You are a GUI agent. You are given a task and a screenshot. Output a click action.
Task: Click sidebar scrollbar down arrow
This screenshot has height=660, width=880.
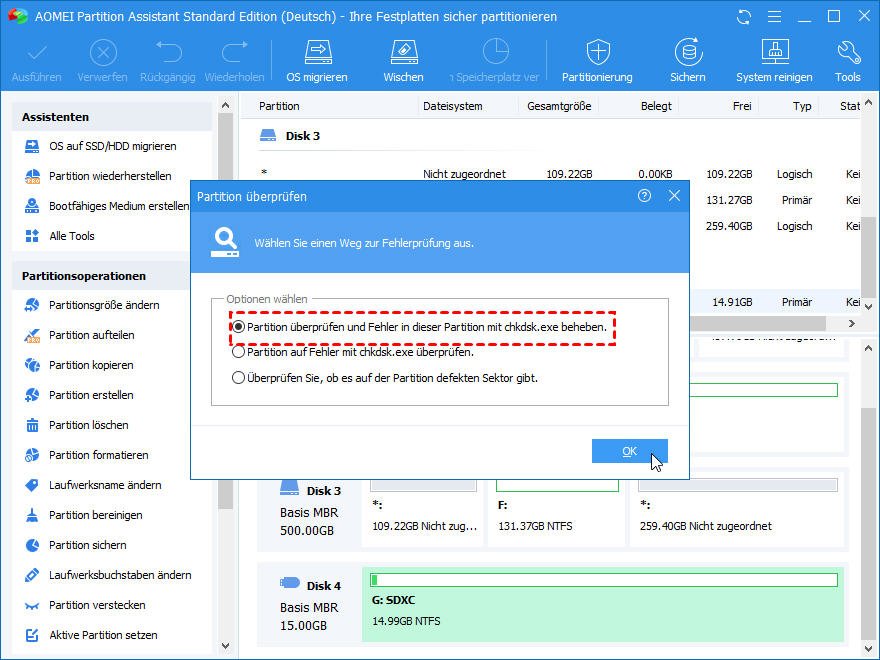(x=226, y=646)
